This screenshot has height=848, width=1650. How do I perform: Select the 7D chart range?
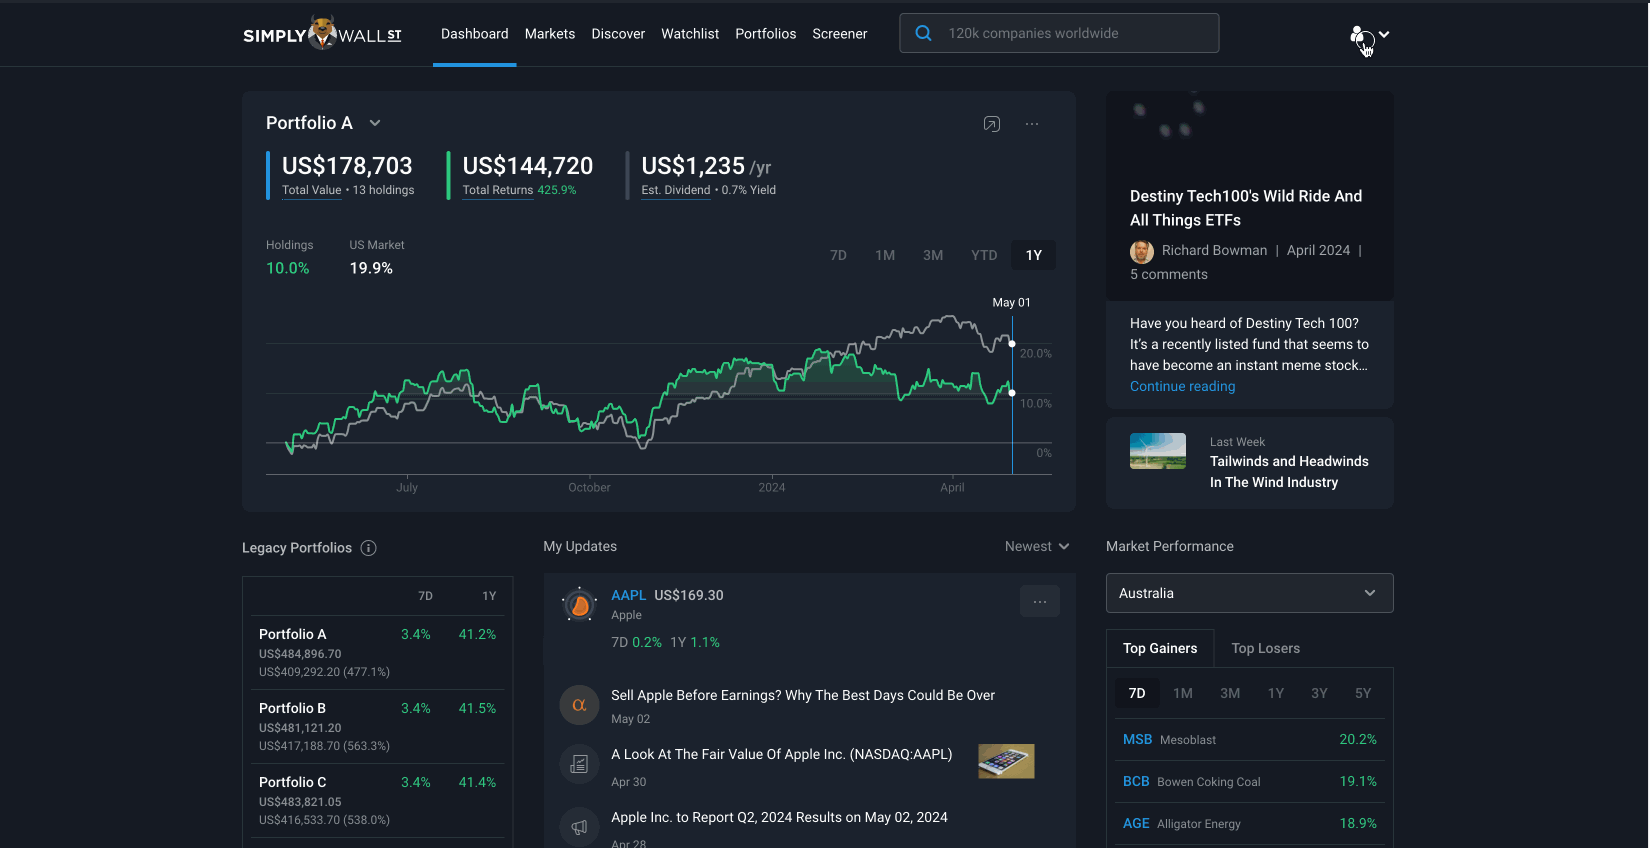(838, 255)
